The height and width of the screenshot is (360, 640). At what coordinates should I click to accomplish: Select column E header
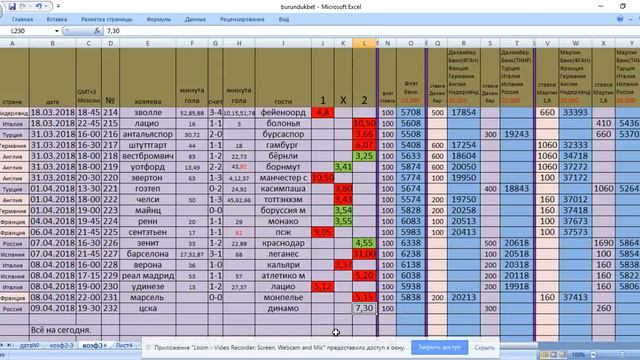point(147,43)
